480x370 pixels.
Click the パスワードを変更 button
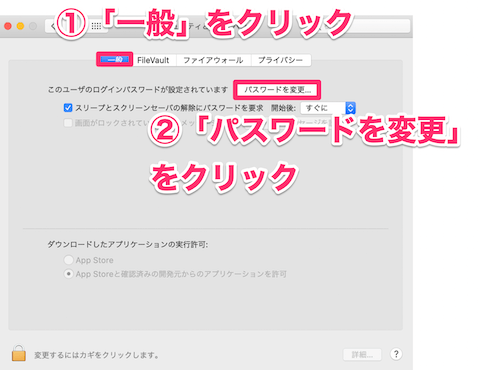(277, 90)
